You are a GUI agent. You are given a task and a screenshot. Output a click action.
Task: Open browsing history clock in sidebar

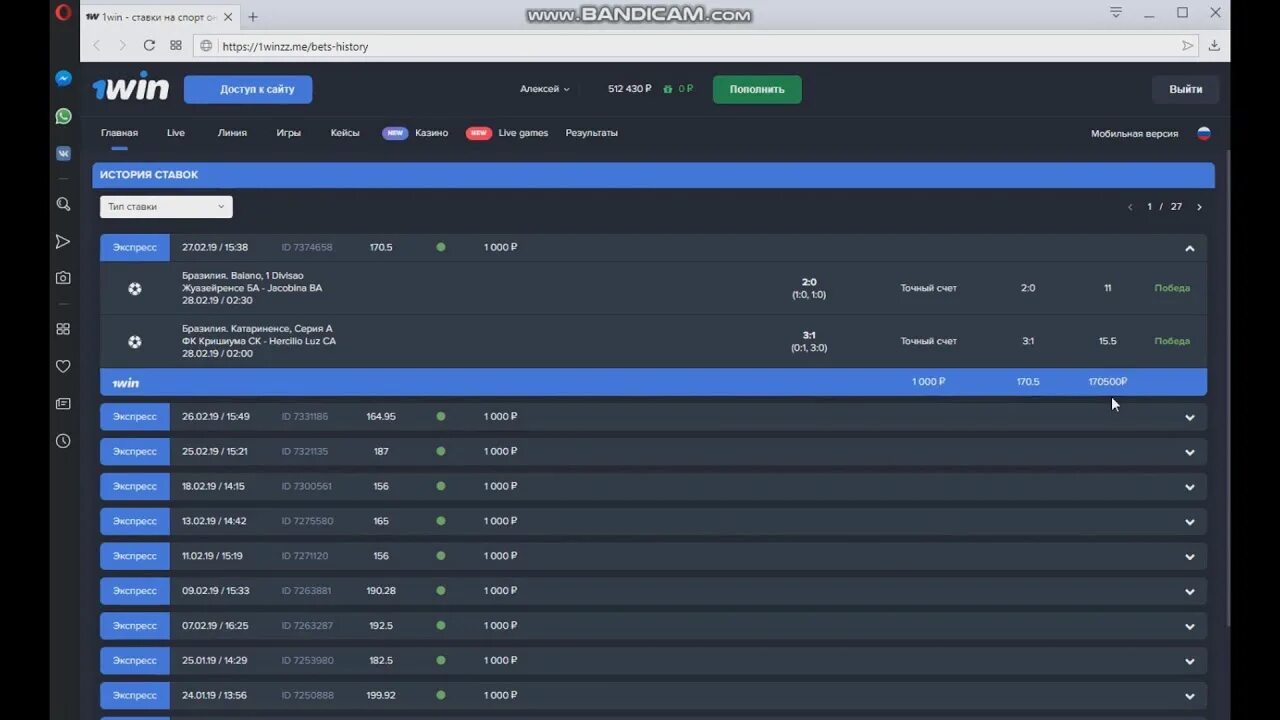click(x=63, y=441)
